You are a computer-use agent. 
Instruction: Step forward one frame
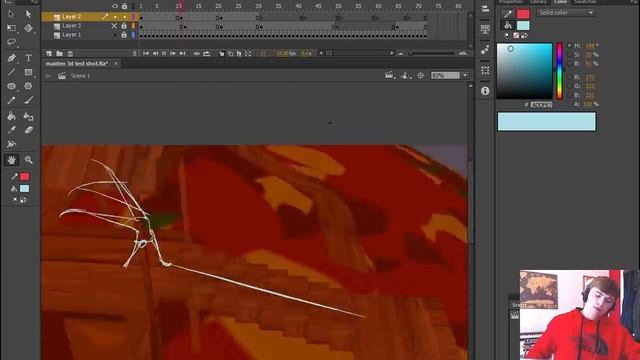click(173, 53)
